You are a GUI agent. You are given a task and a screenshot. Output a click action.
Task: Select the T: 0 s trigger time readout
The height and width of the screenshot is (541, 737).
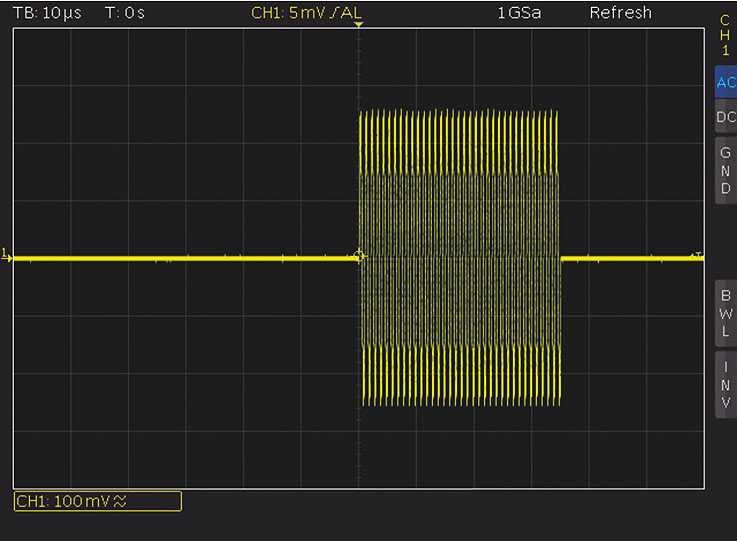[125, 13]
